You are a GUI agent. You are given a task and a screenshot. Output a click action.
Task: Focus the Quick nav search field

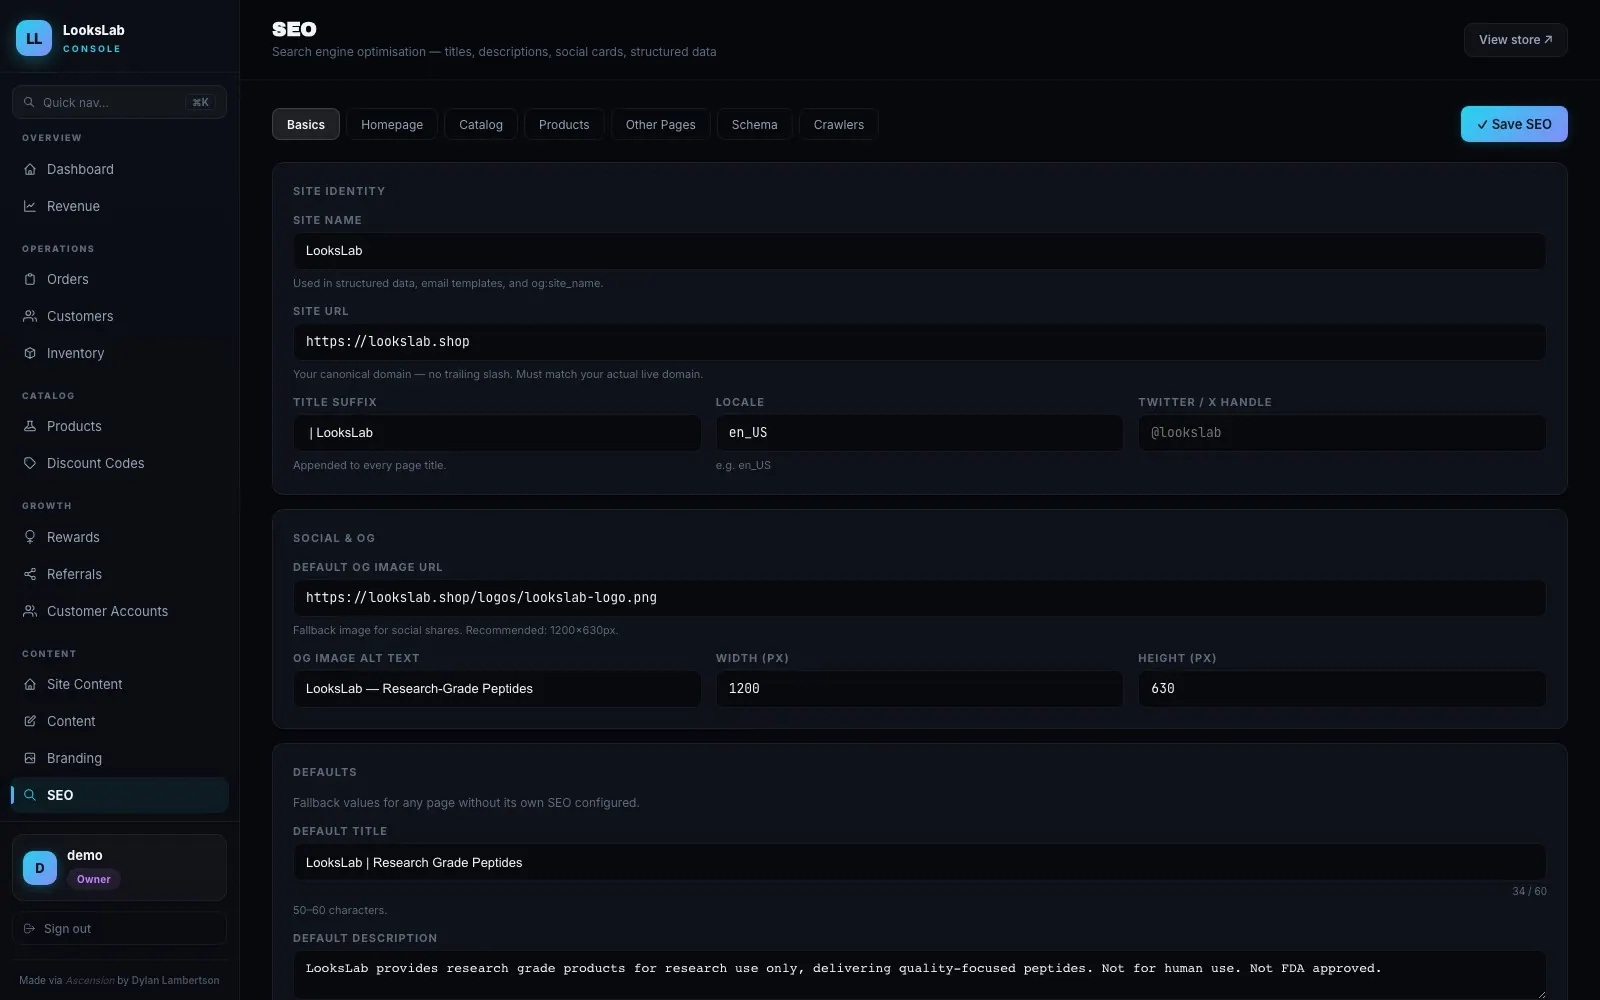point(119,102)
